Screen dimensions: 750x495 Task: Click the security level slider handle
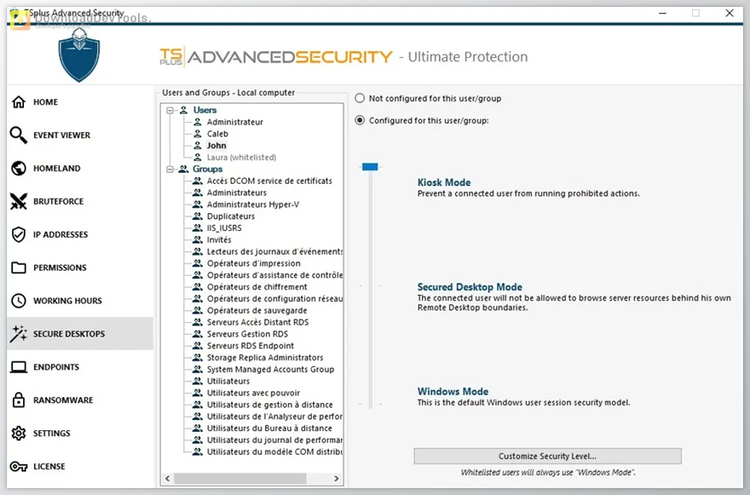[x=370, y=166]
